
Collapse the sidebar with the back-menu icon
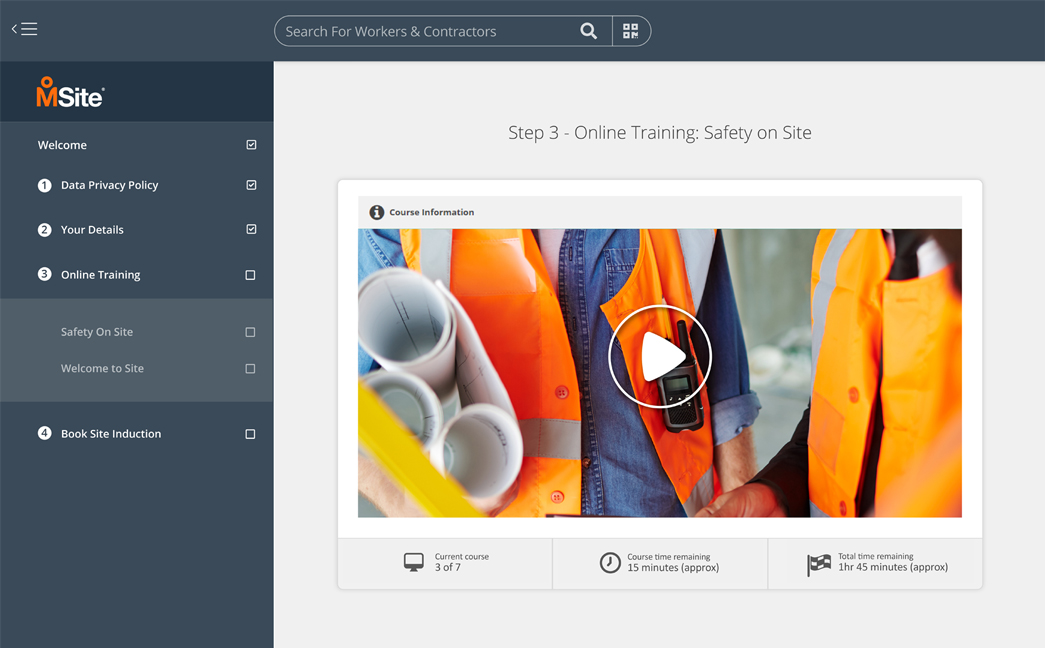(x=25, y=29)
